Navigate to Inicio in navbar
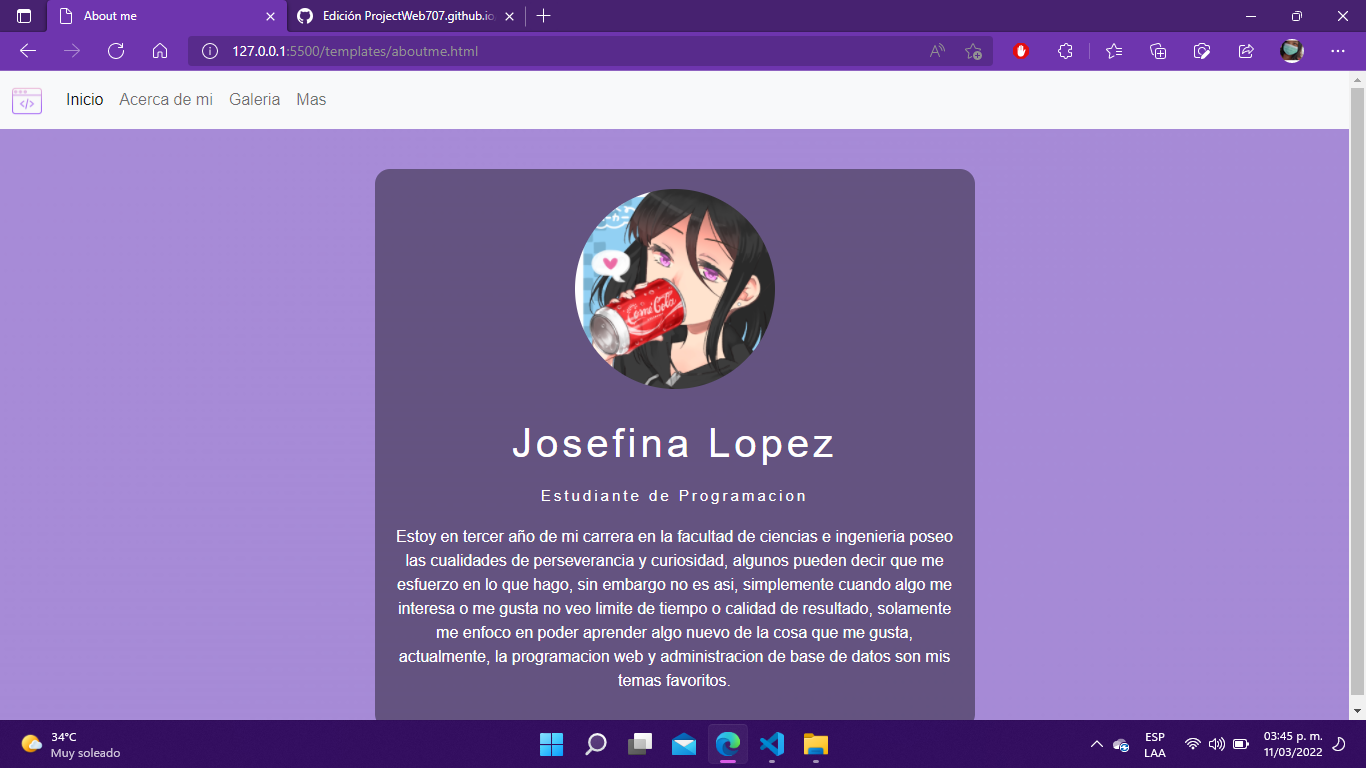1366x768 pixels. point(85,100)
